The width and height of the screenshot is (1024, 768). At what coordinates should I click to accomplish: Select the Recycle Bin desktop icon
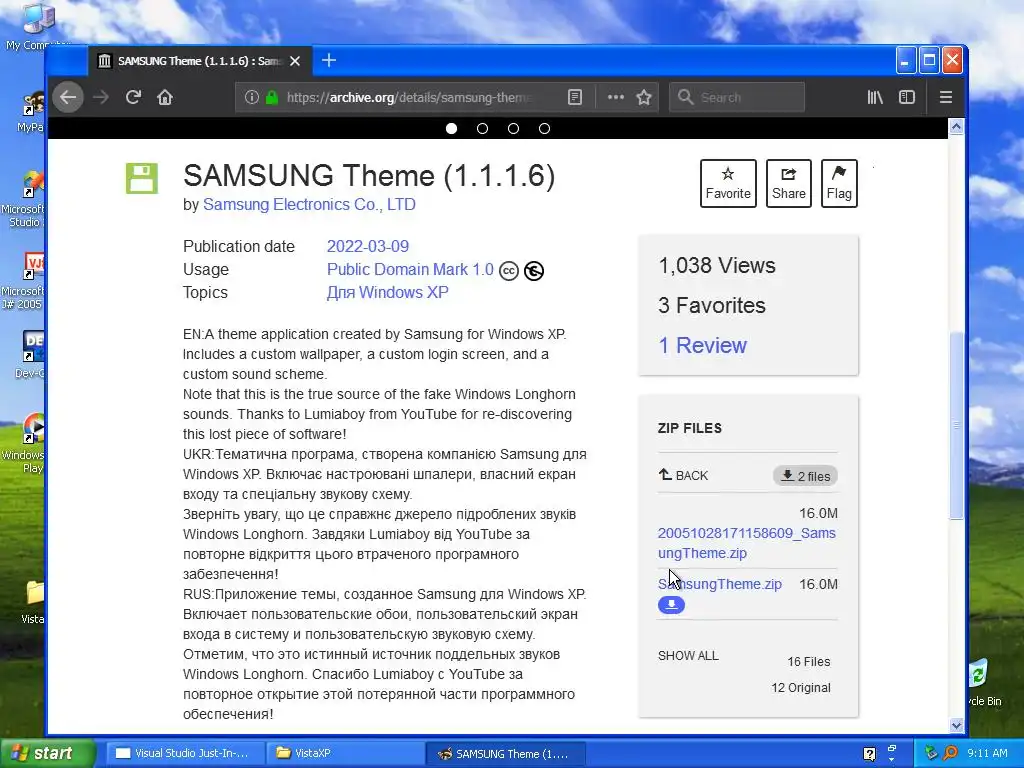[984, 682]
